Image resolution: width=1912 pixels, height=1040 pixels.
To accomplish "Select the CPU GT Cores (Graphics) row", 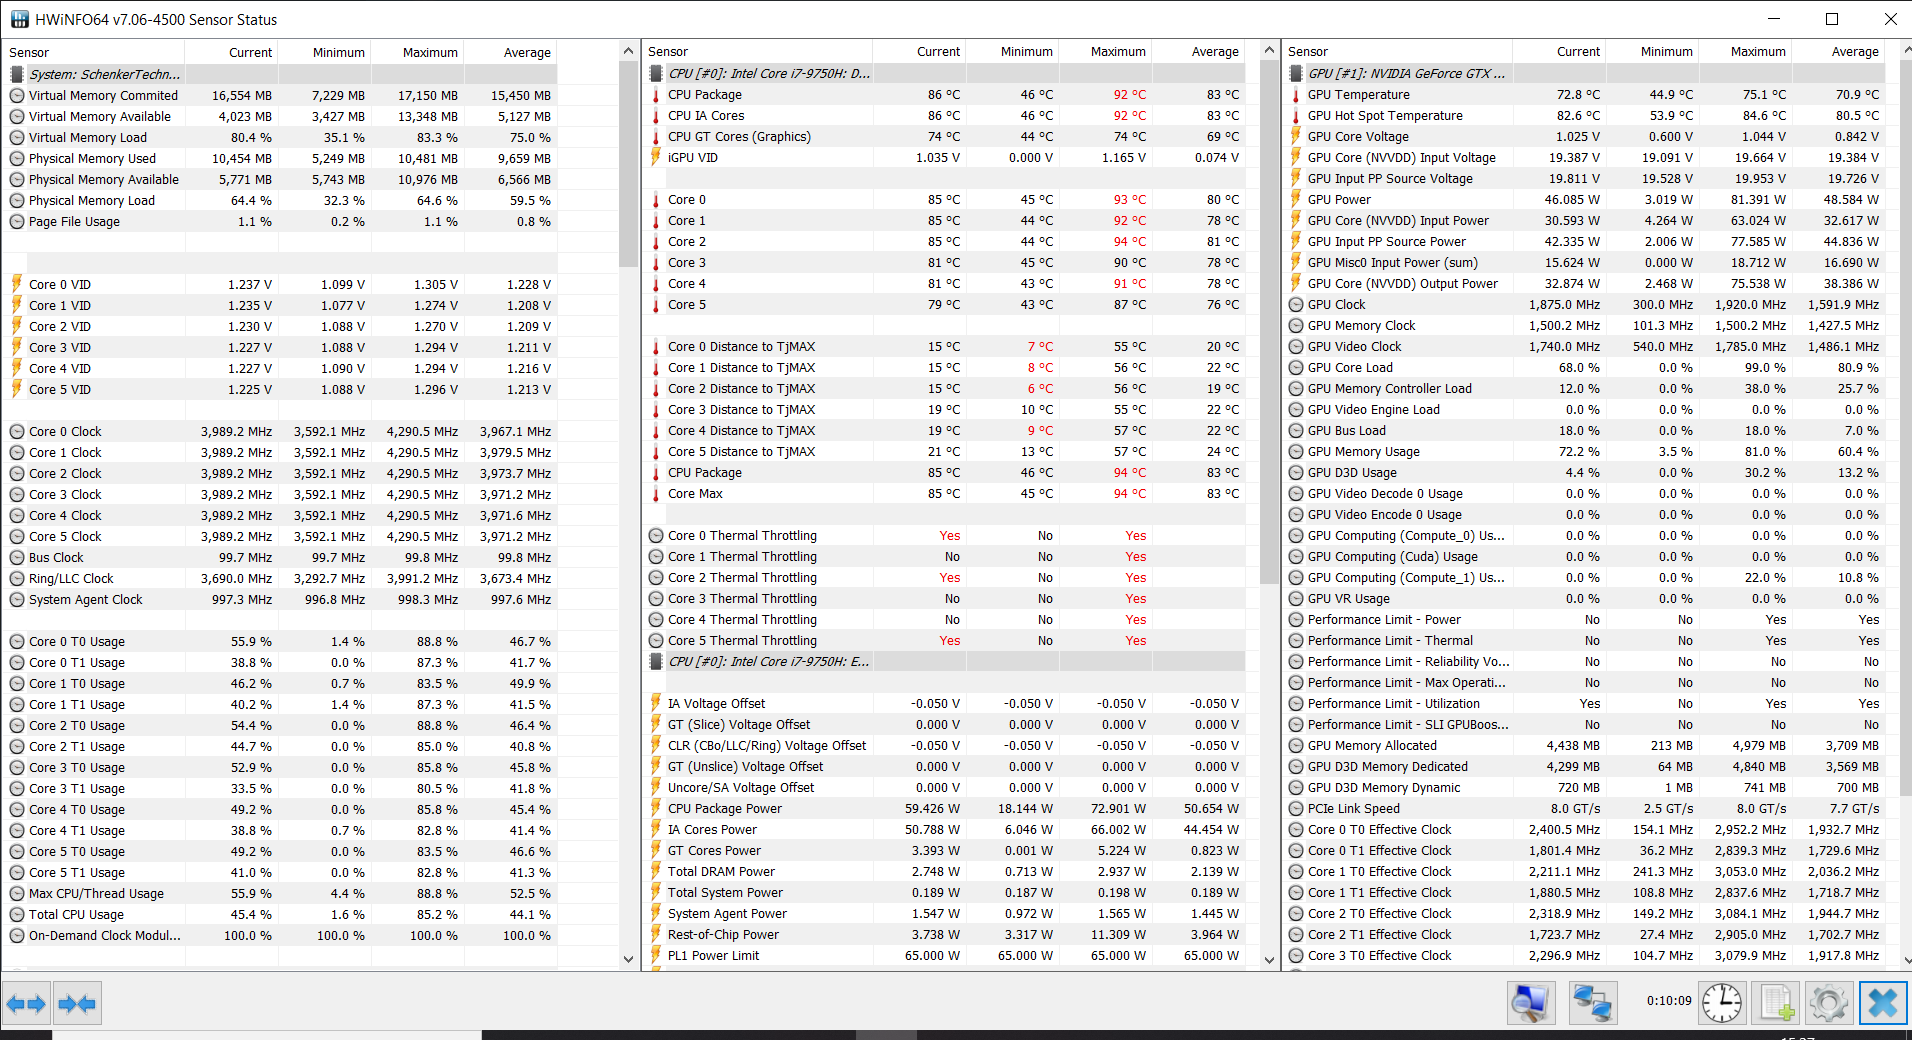I will click(945, 136).
